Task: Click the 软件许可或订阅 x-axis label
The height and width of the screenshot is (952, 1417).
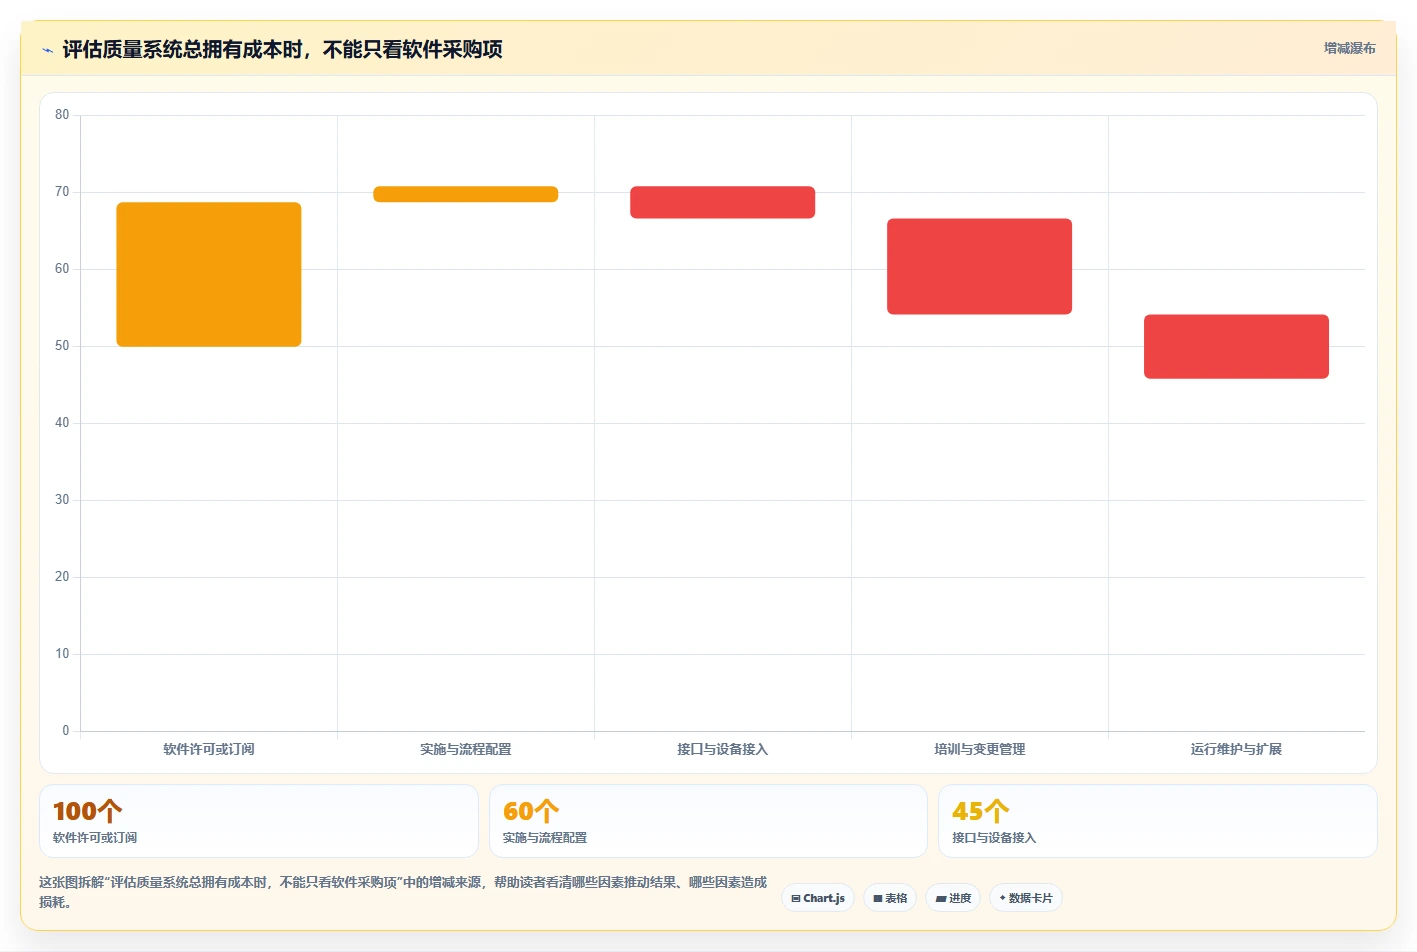Action: [209, 749]
